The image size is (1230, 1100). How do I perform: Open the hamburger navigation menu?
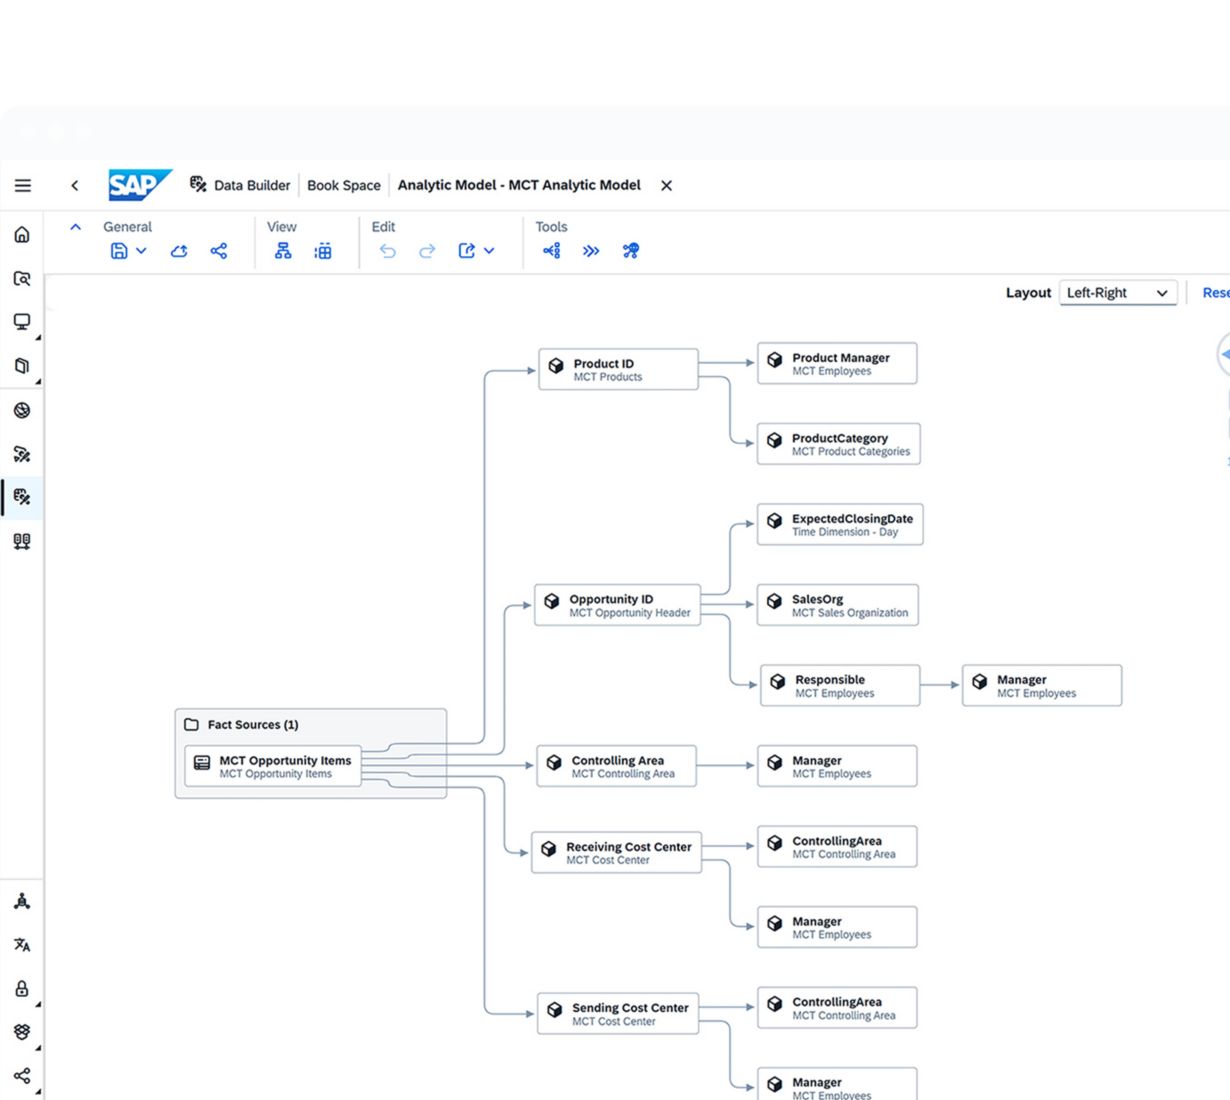point(22,185)
